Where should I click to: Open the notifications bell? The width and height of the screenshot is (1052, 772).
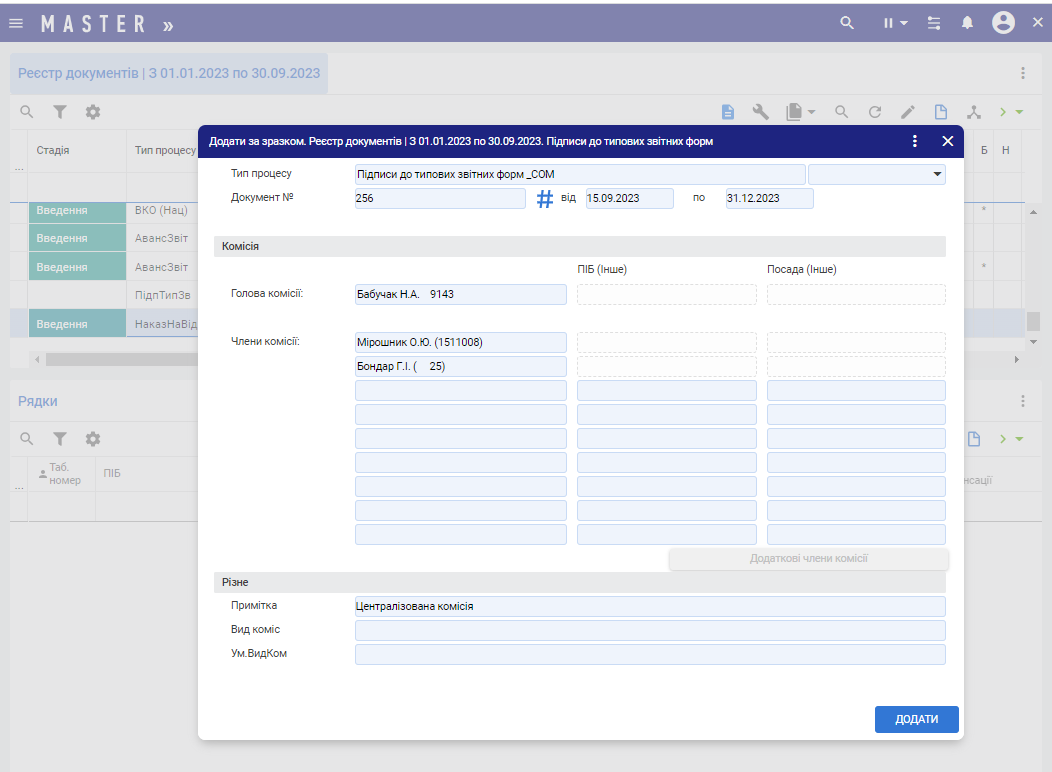[967, 23]
